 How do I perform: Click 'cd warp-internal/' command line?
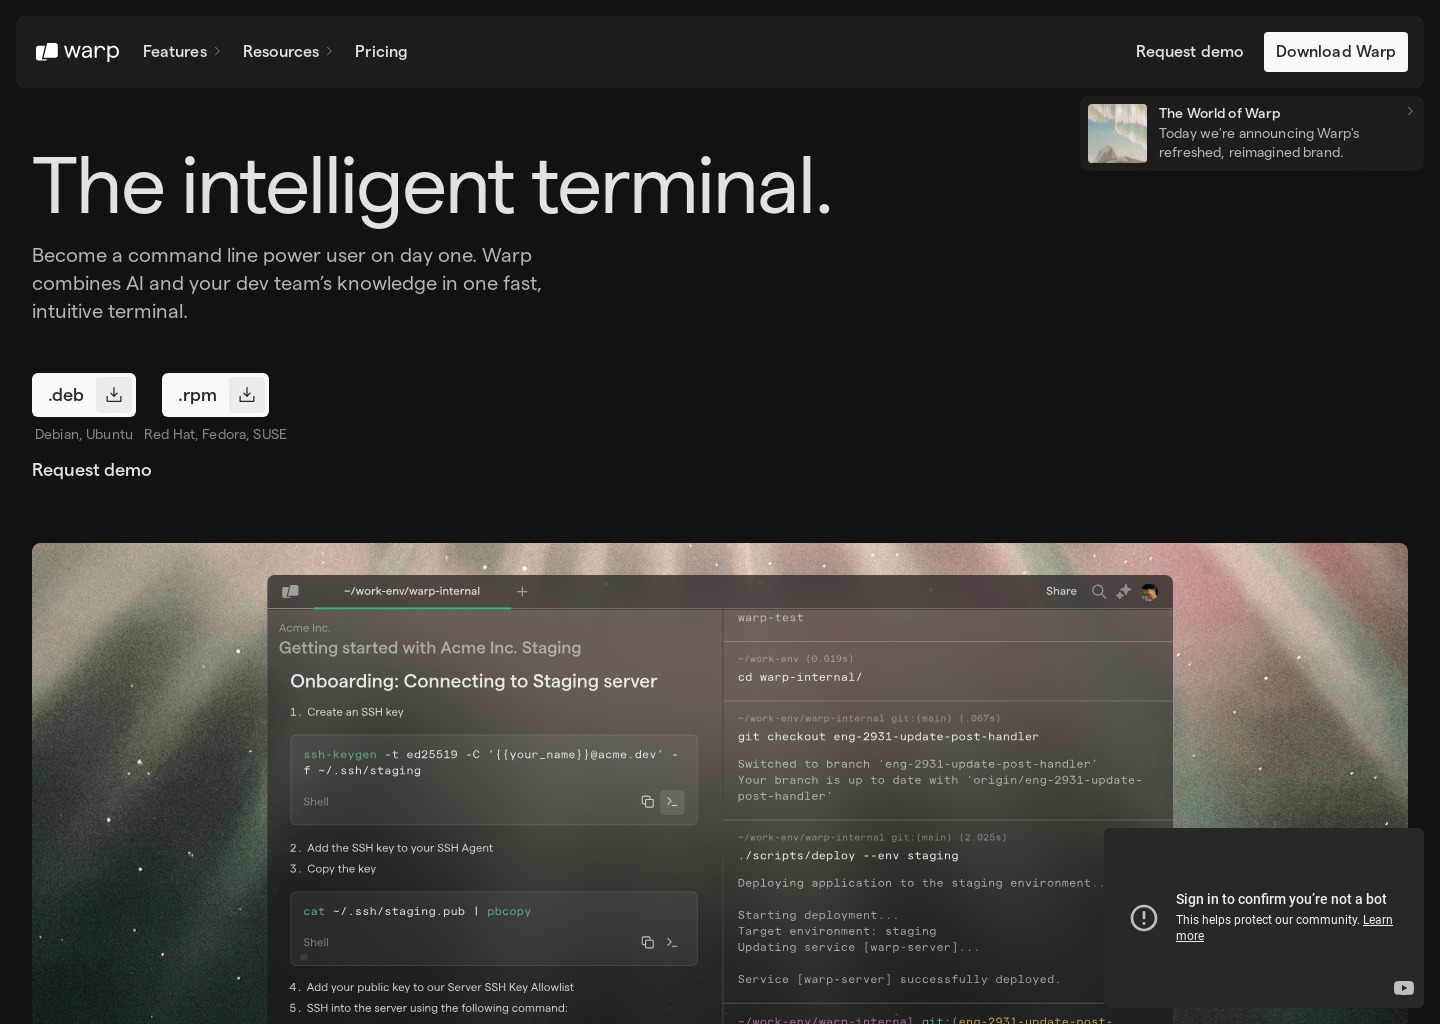(x=800, y=677)
